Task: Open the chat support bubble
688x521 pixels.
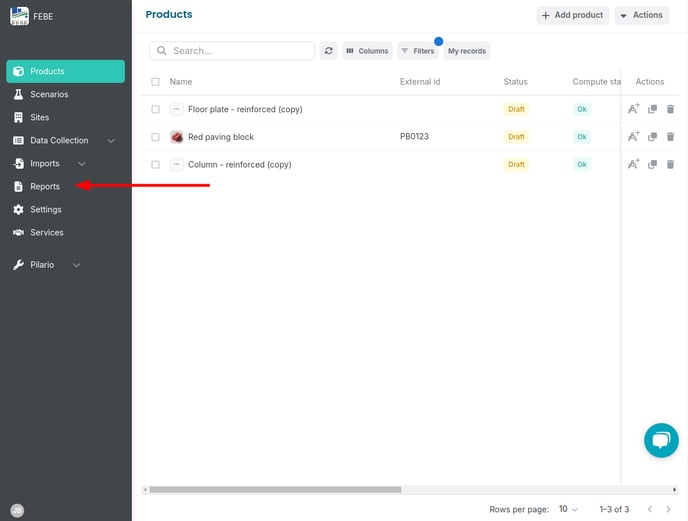Action: [x=661, y=440]
